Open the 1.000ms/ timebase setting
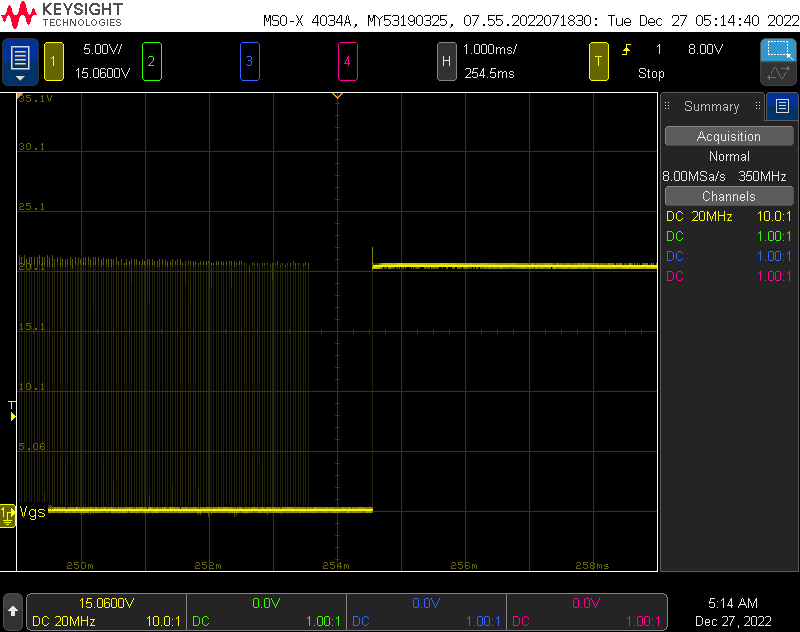 point(490,49)
